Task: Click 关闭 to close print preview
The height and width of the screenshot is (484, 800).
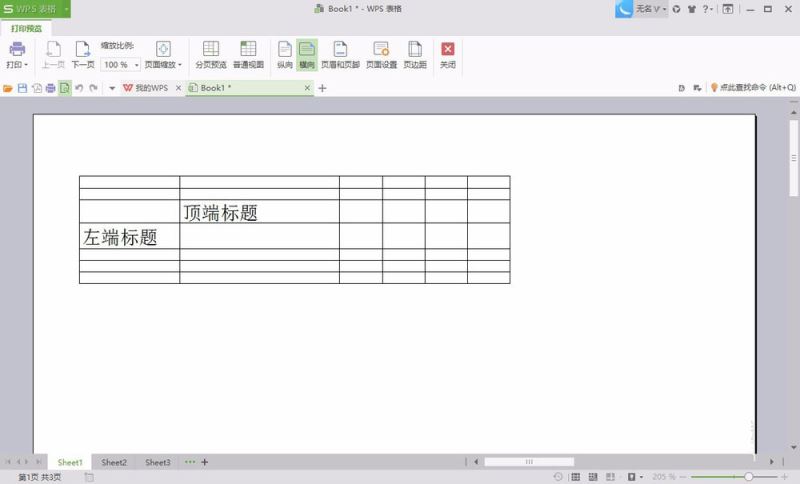Action: tap(447, 55)
